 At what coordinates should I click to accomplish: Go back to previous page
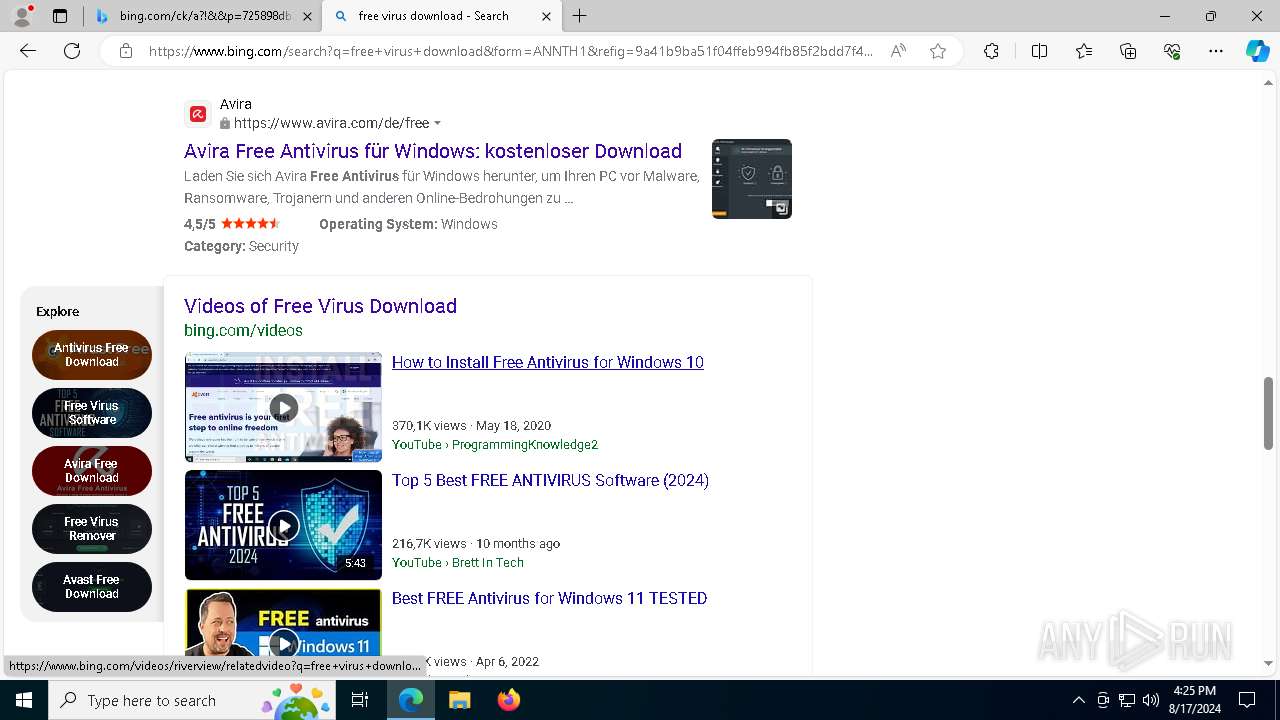28,51
